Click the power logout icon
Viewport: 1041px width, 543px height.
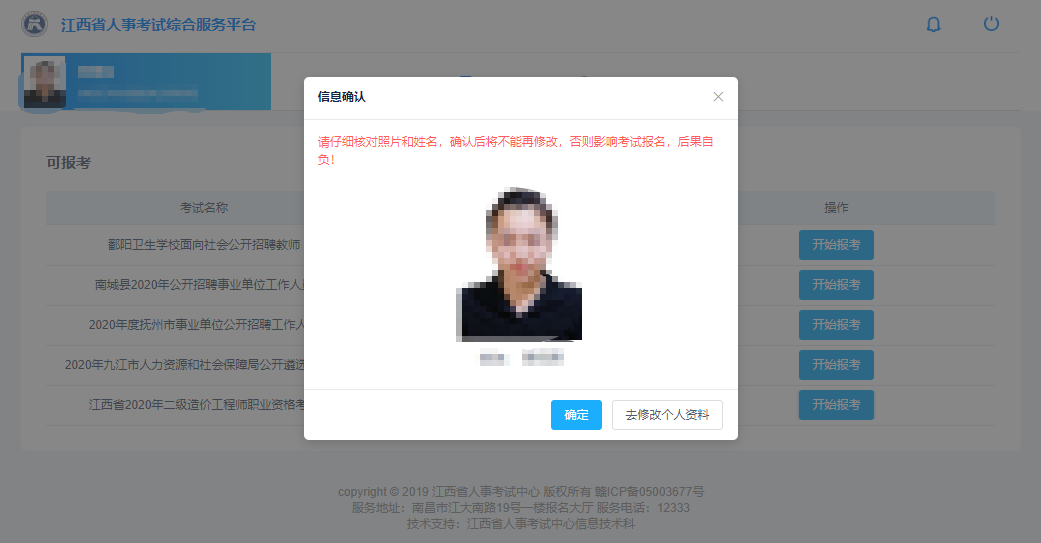[991, 24]
